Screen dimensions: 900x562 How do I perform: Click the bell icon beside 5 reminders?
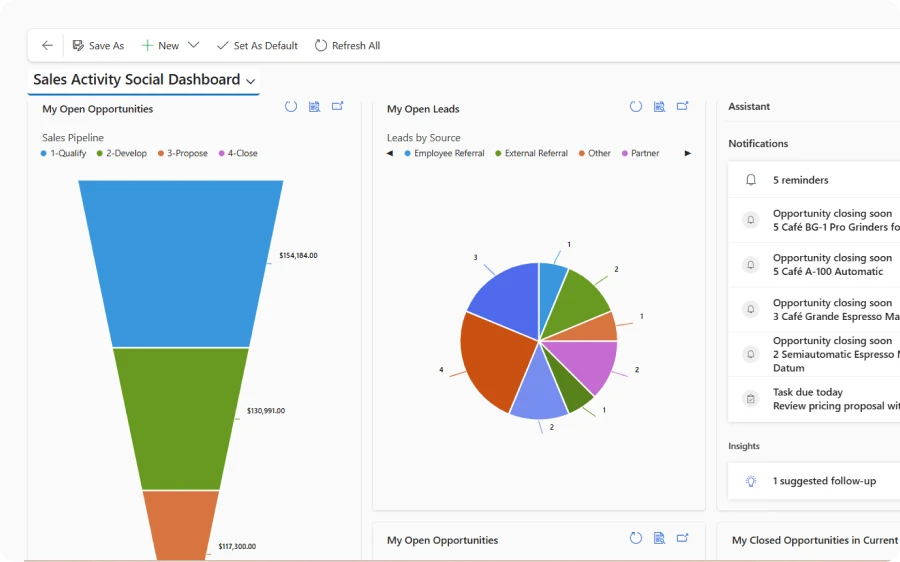(x=751, y=180)
